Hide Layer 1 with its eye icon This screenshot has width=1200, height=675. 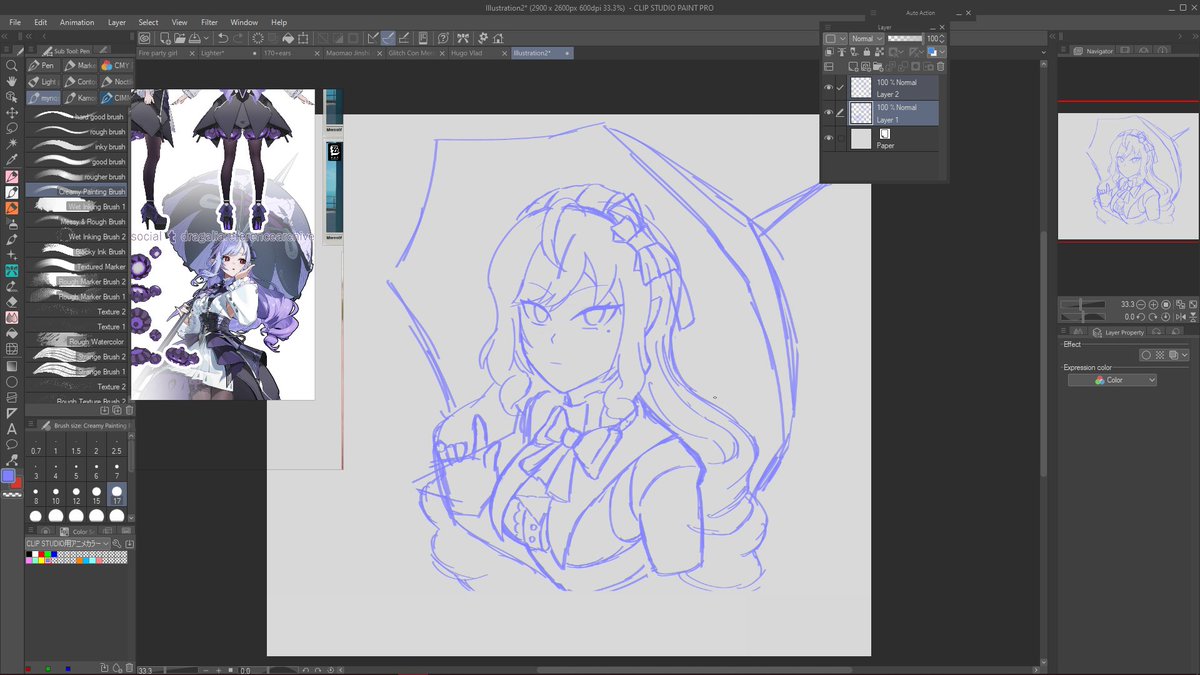(x=828, y=113)
